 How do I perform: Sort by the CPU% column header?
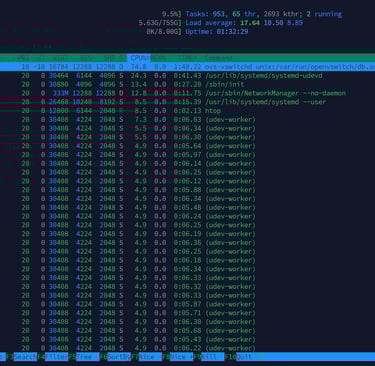(x=139, y=58)
